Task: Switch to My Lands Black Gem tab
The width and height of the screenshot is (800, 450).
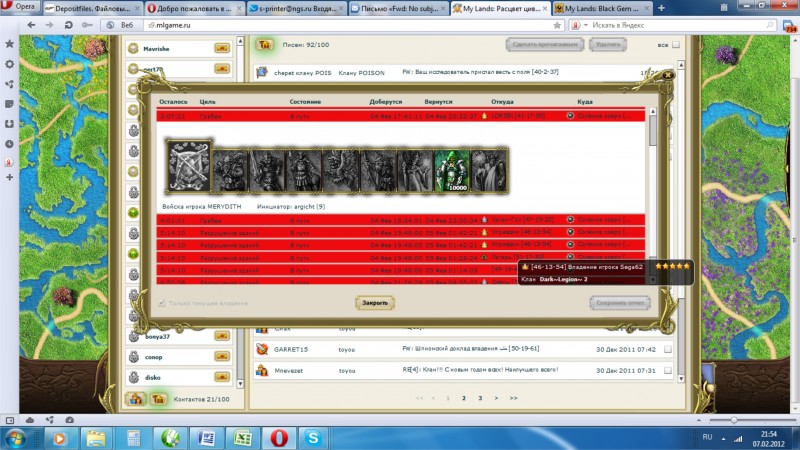Action: point(602,8)
